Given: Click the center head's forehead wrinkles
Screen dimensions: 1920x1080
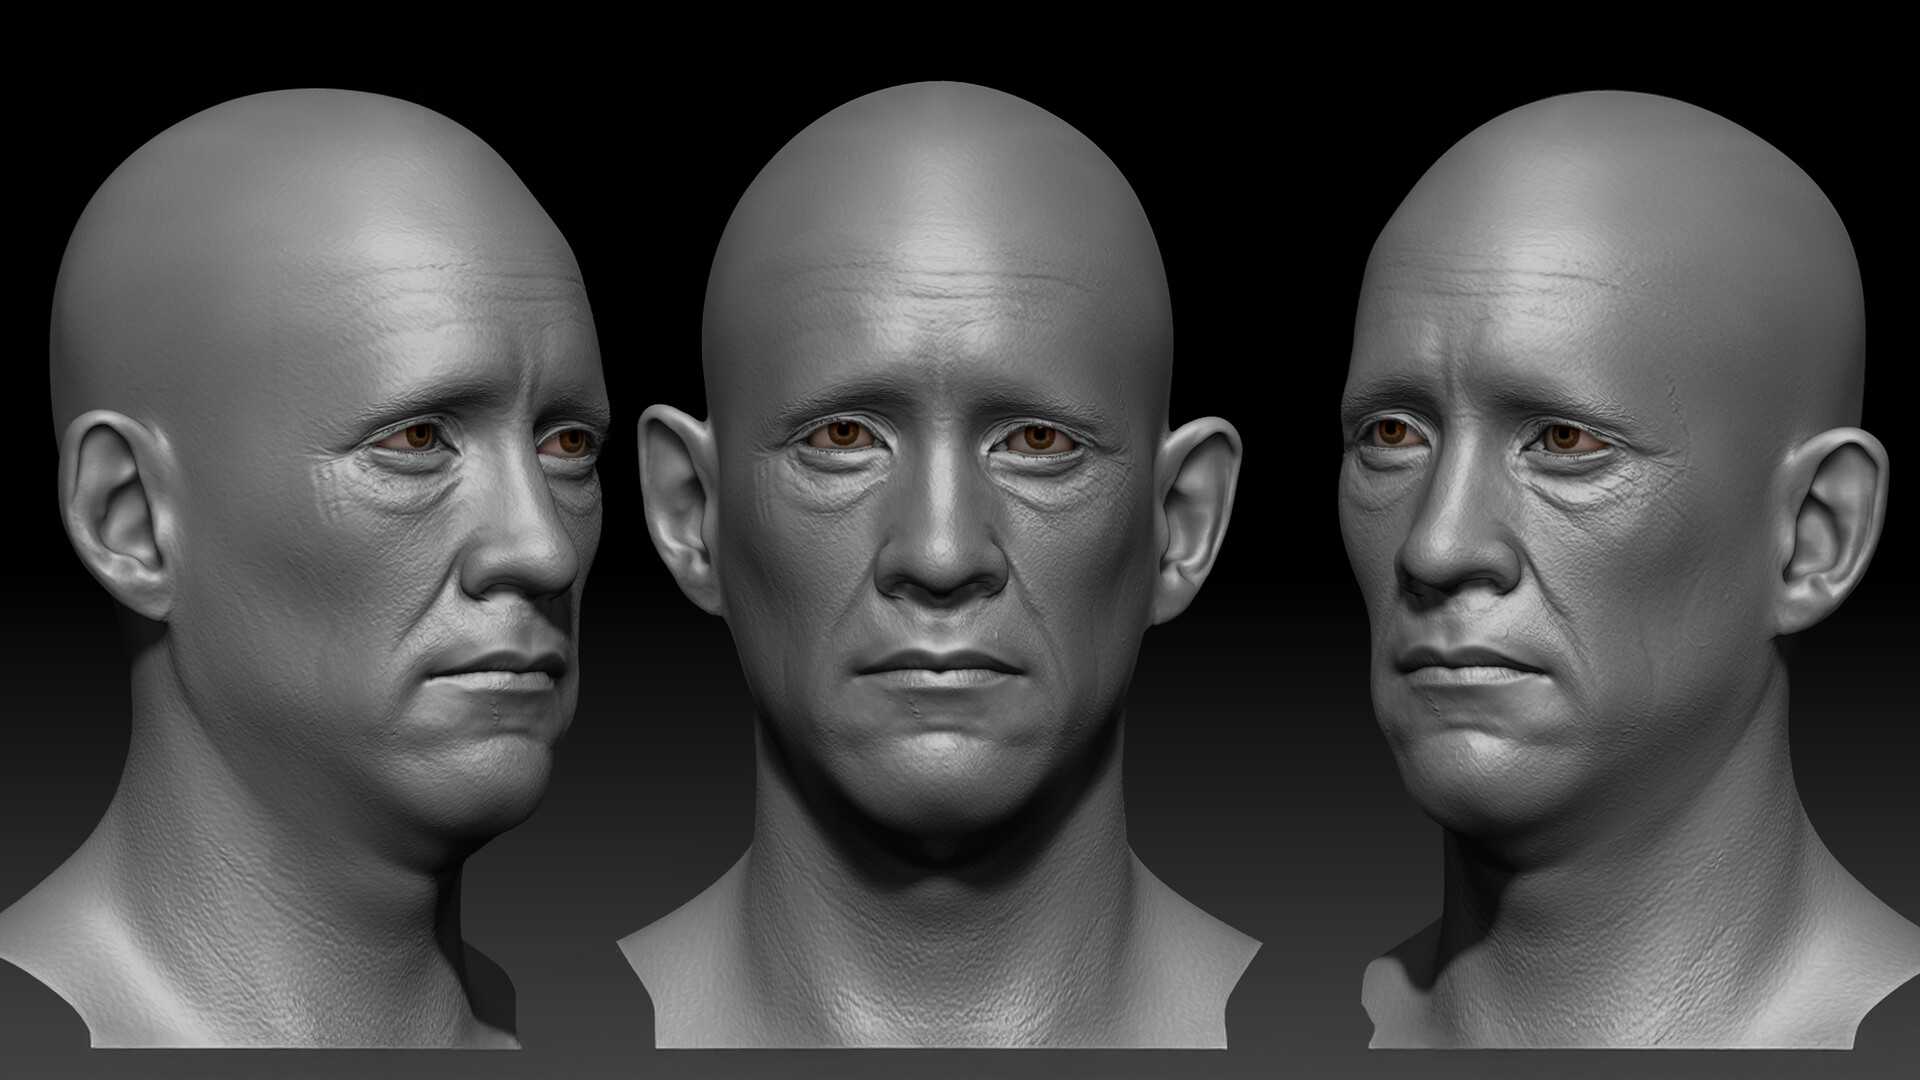Looking at the screenshot, I should pyautogui.click(x=938, y=285).
